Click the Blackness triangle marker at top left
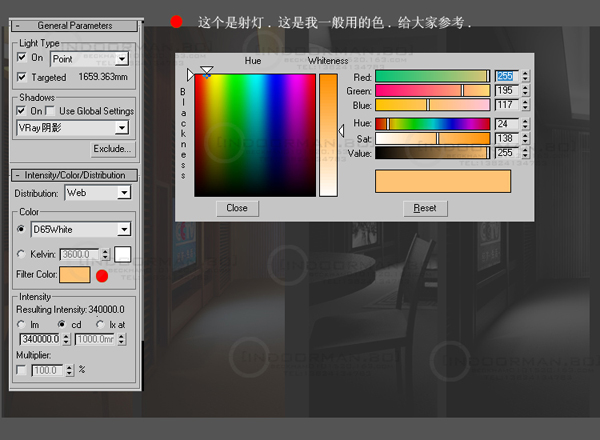600x440 pixels. 190,75
